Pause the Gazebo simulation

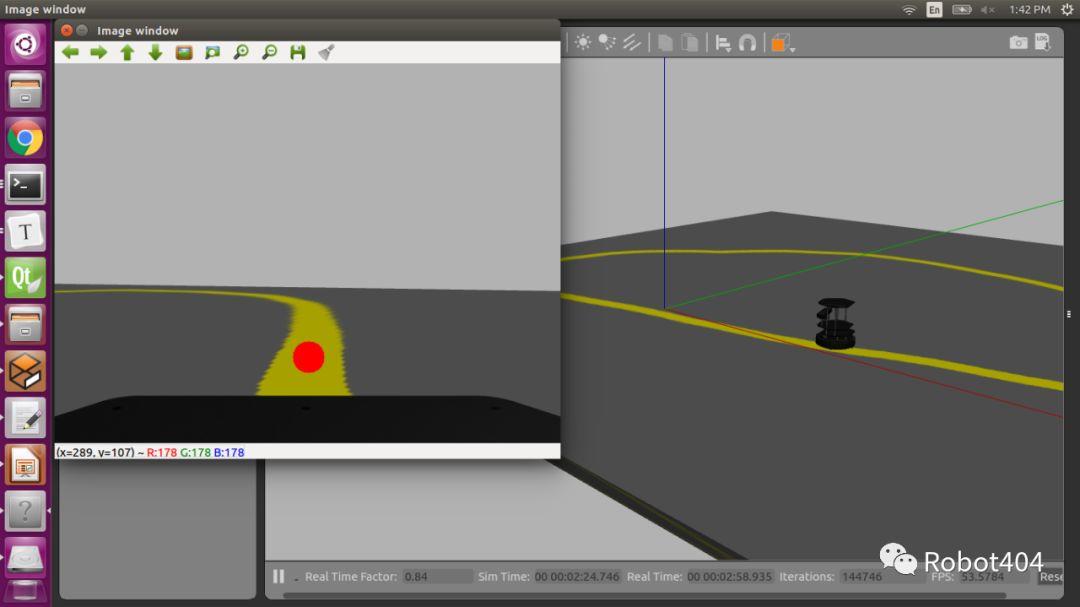(x=278, y=576)
